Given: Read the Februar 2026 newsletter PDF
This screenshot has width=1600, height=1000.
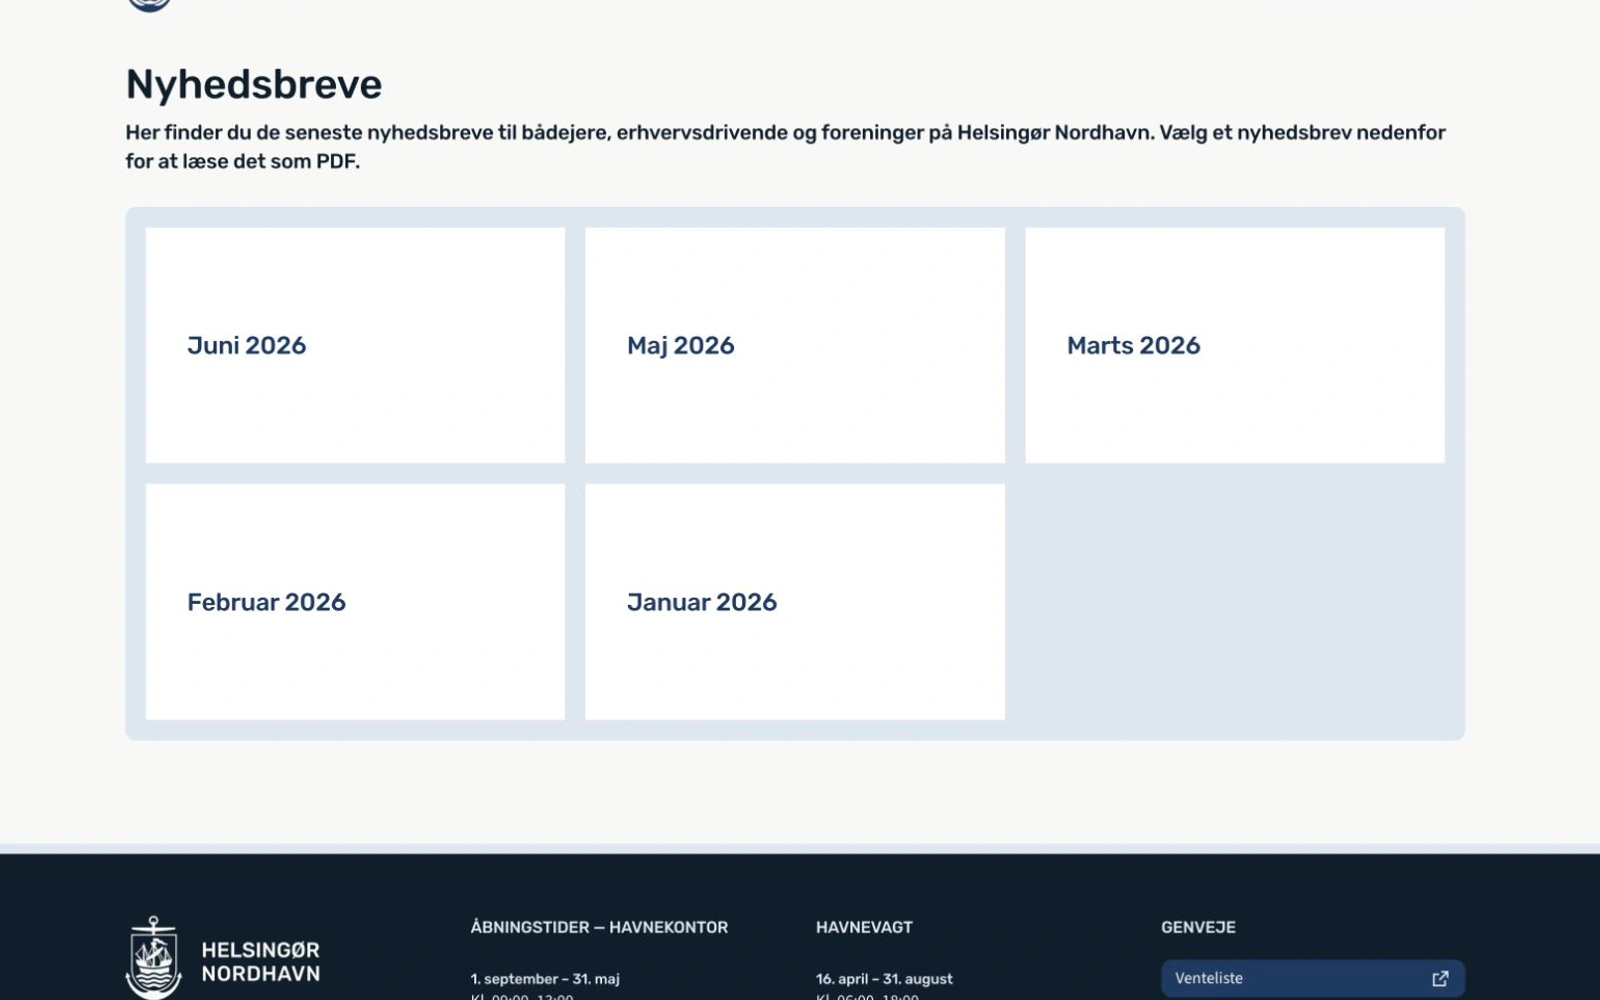Looking at the screenshot, I should (355, 602).
